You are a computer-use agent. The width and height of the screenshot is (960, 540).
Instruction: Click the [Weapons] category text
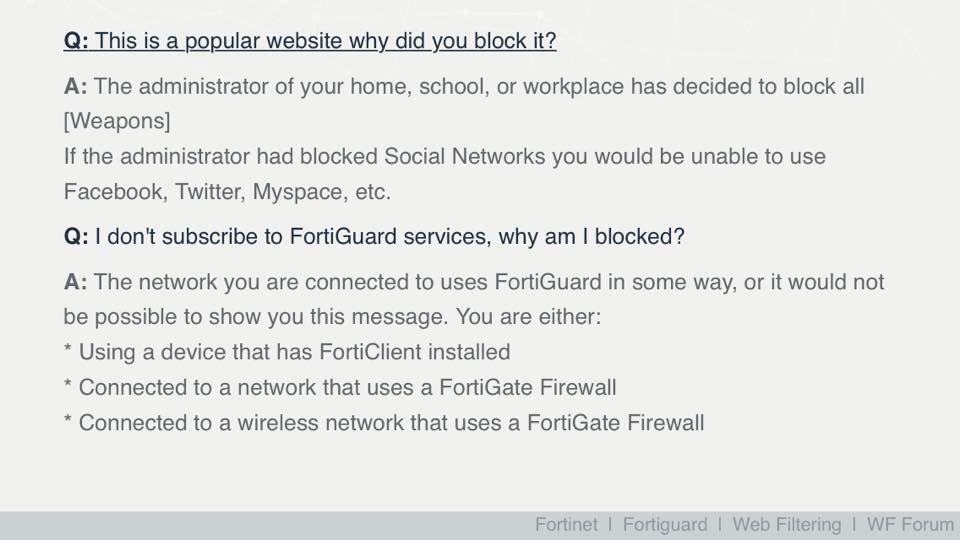click(x=117, y=121)
